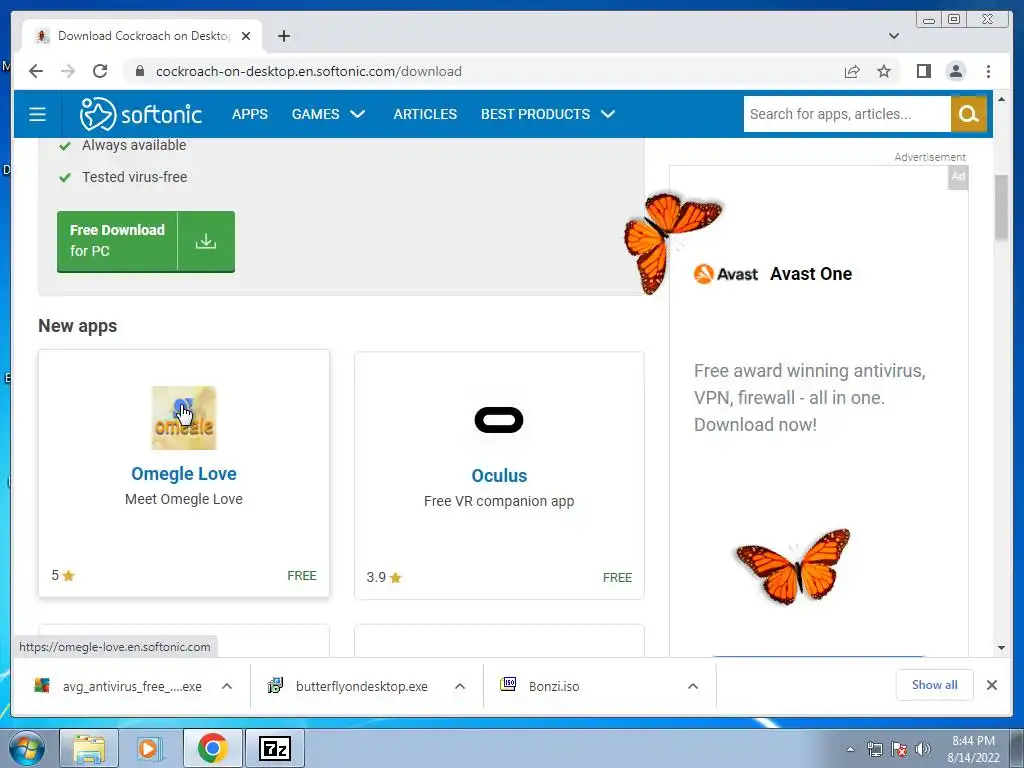Open the Omegle Love app thumbnail
1024x768 pixels.
click(x=184, y=418)
